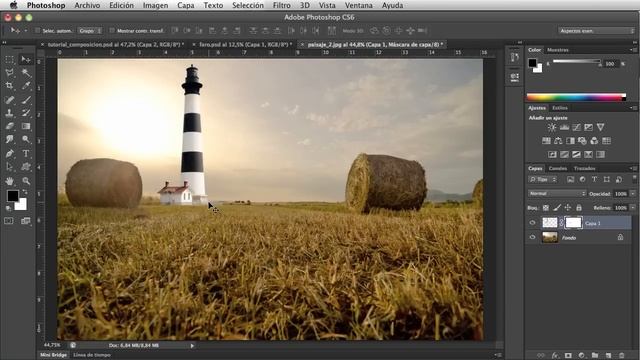The image size is (640, 360).
Task: Select the Eyedropper tool
Action: 26,86
